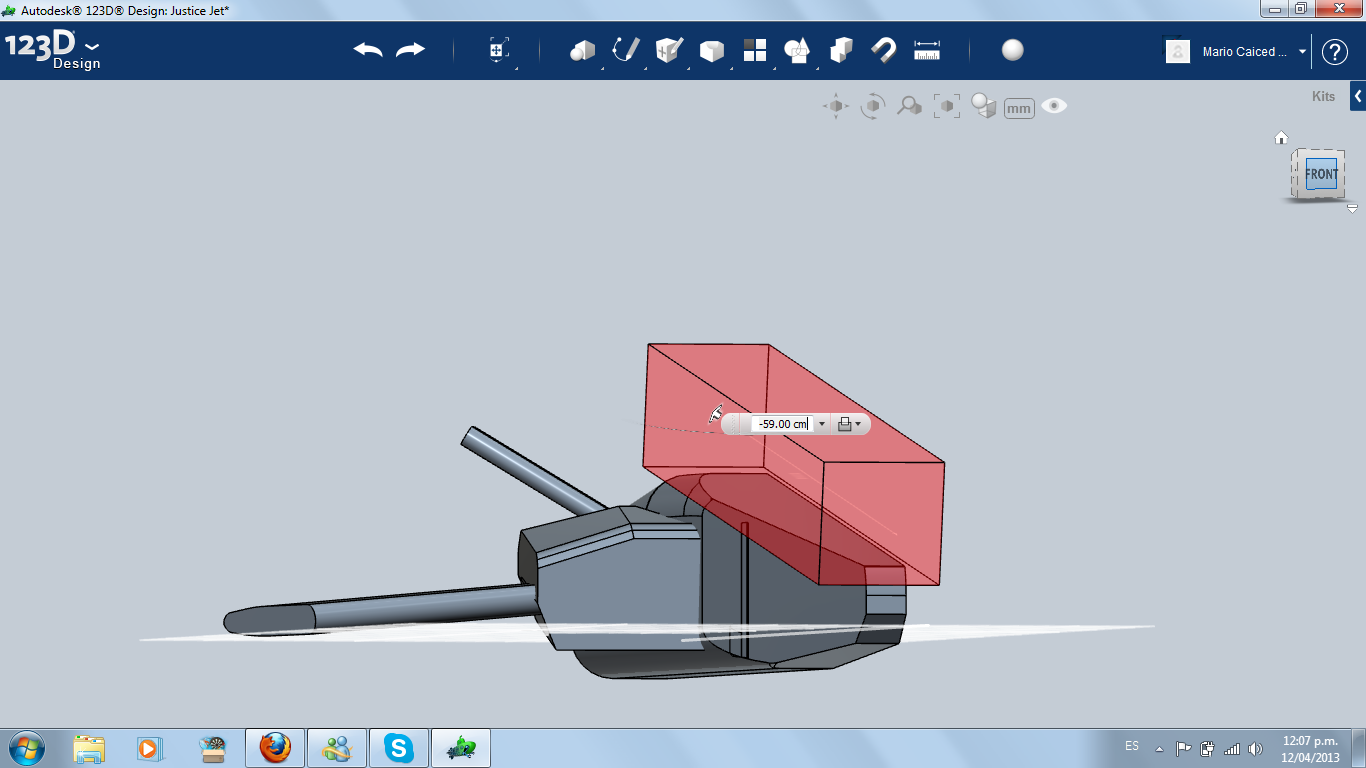This screenshot has height=768, width=1366.
Task: Open the Sketch tools menu
Action: pyautogui.click(x=626, y=50)
